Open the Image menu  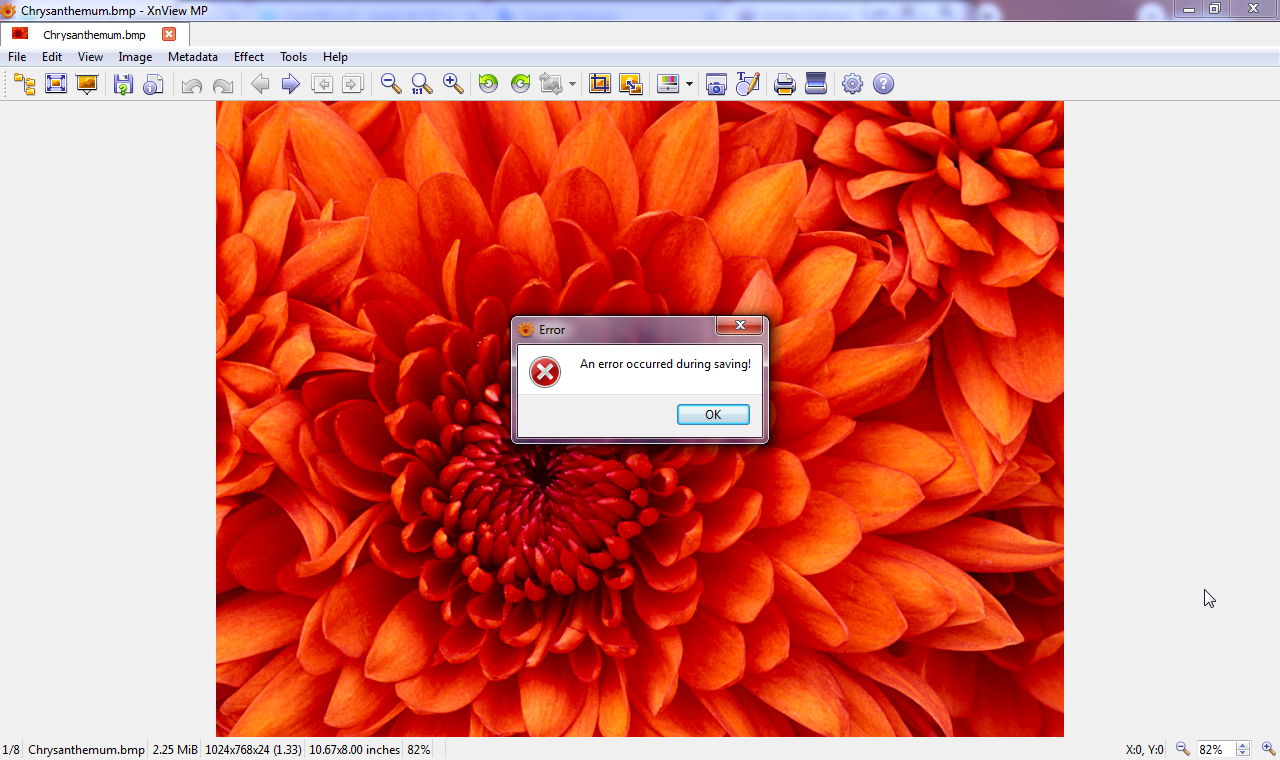[135, 57]
